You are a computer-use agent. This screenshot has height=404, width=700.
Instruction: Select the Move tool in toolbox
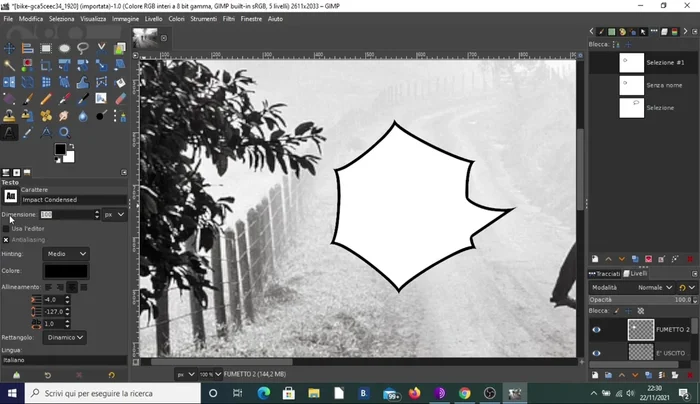pyautogui.click(x=9, y=48)
